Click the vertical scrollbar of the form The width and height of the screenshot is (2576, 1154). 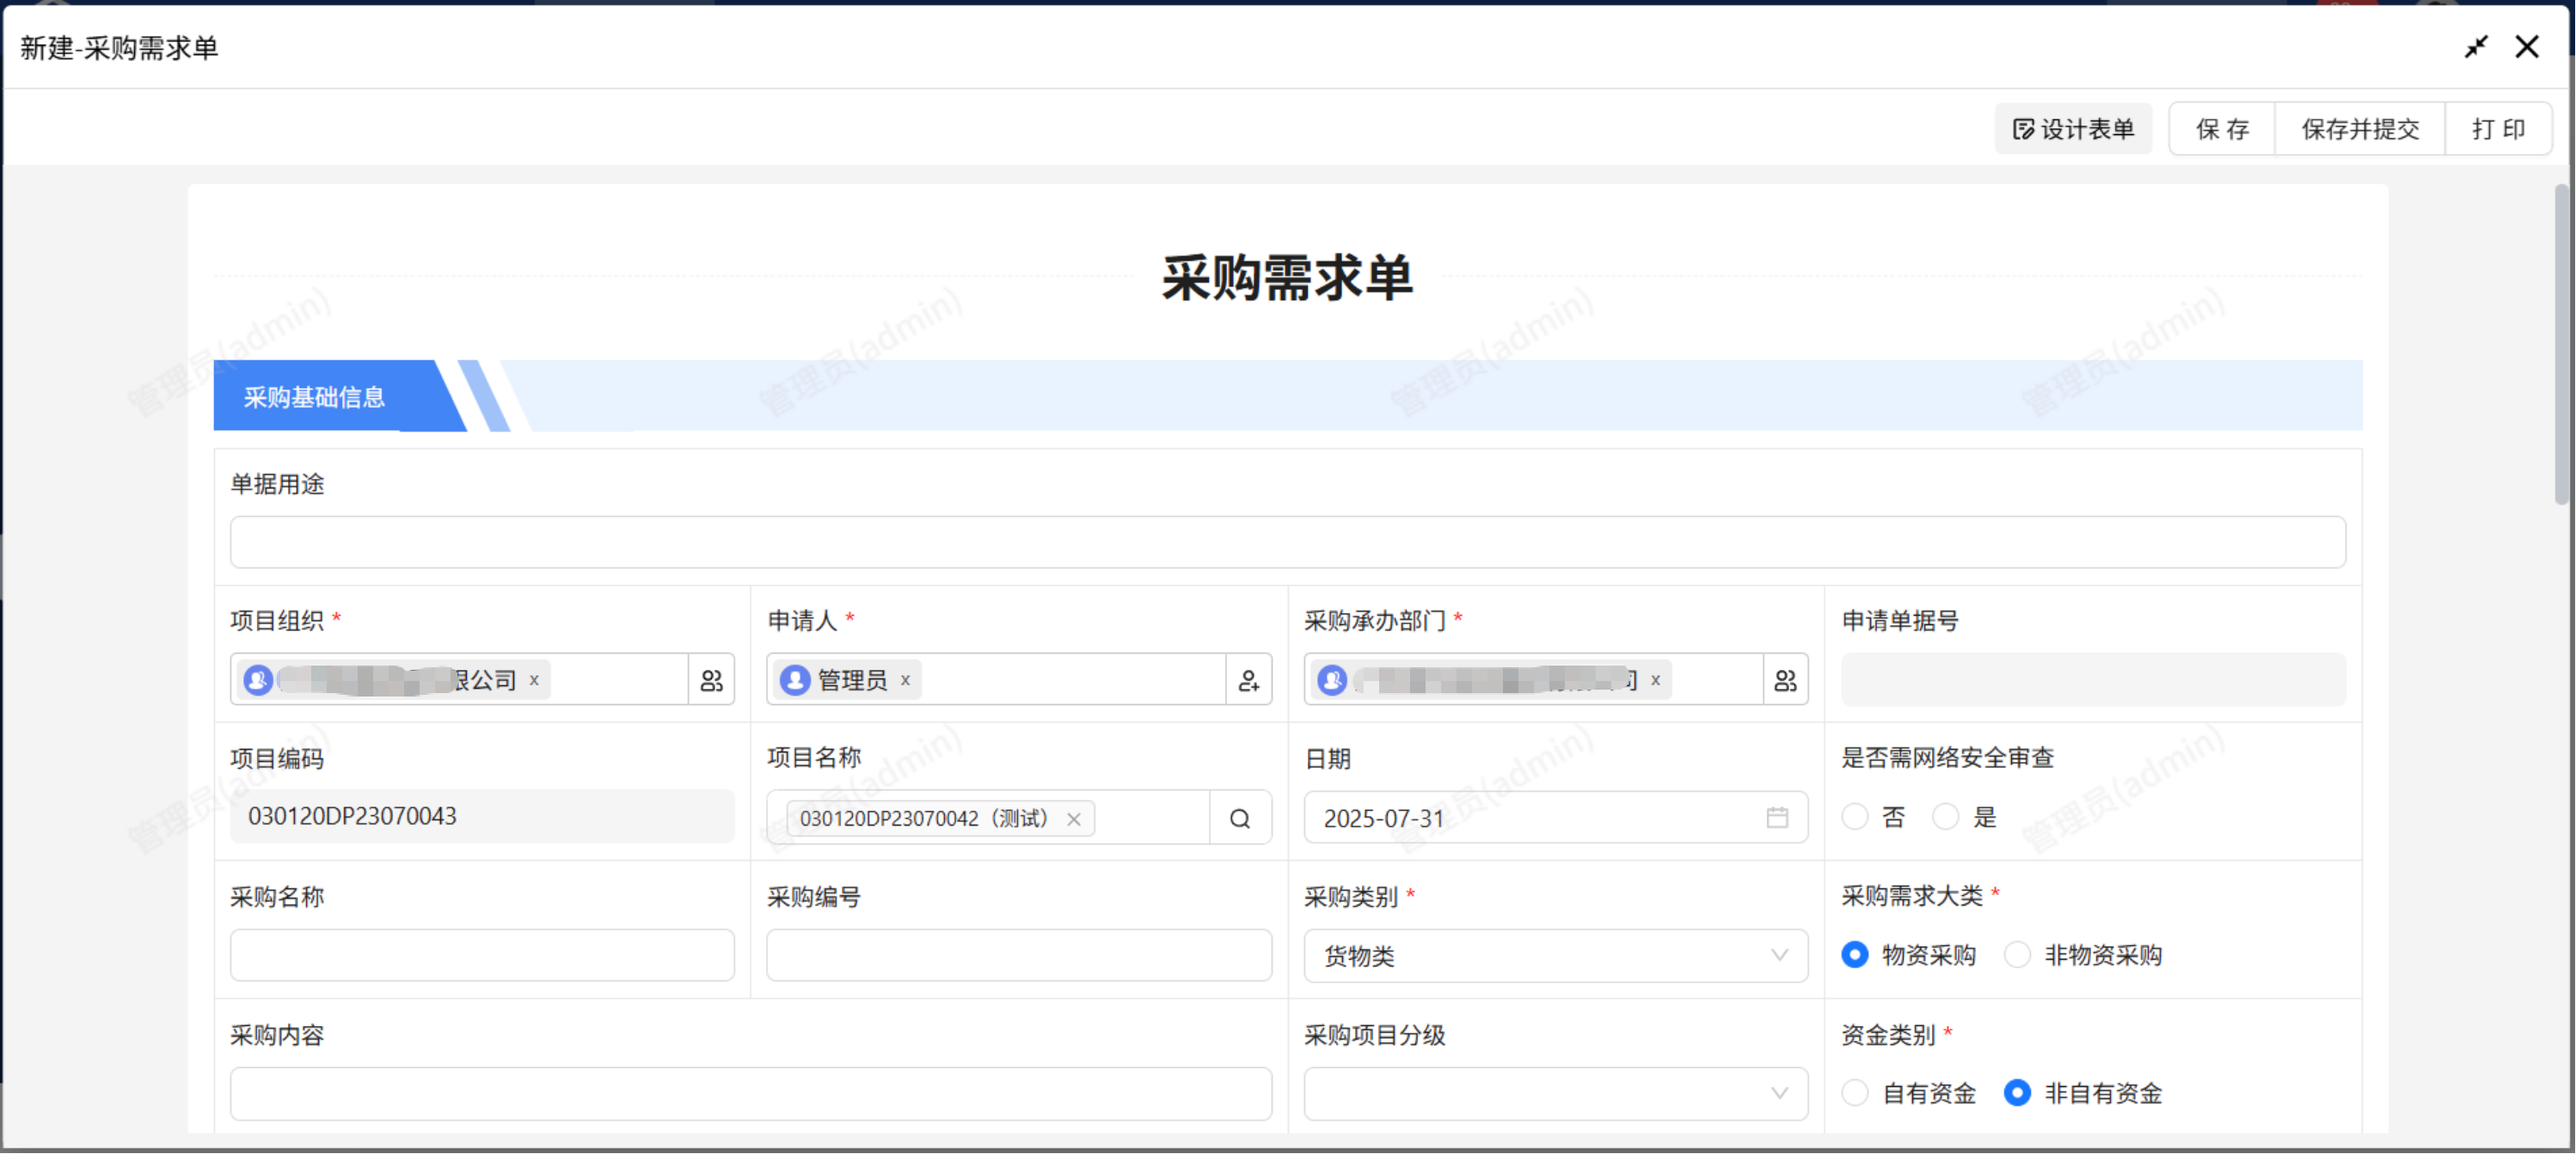(x=2563, y=345)
